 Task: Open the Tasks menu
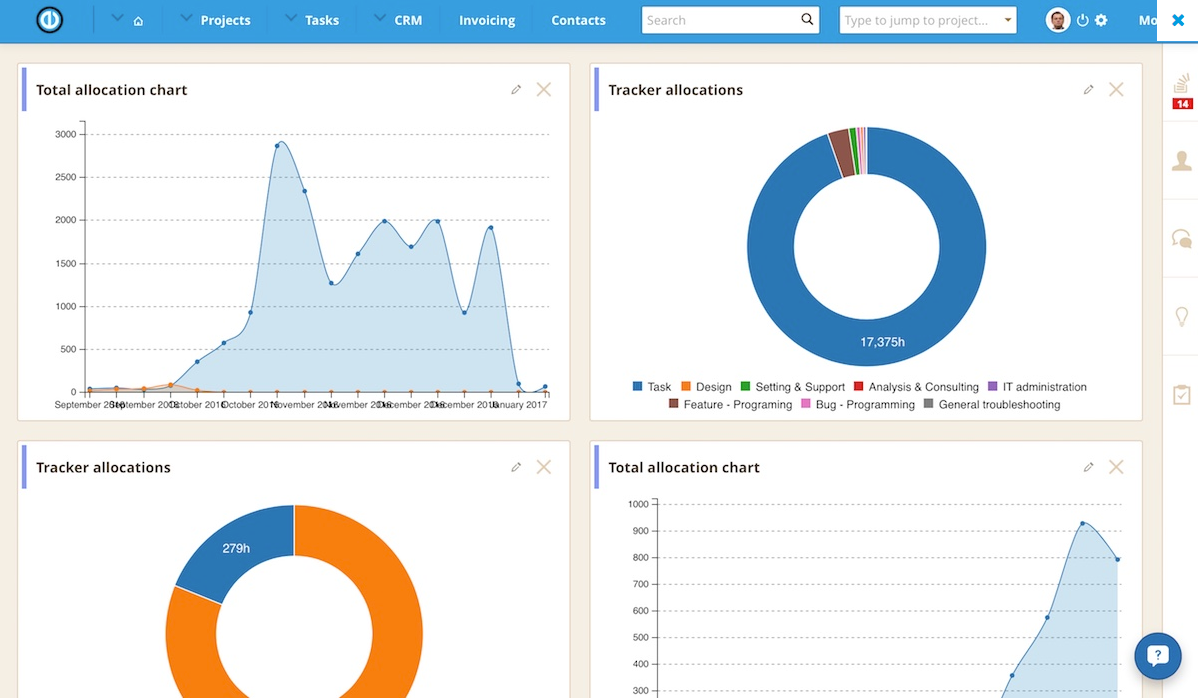(322, 21)
